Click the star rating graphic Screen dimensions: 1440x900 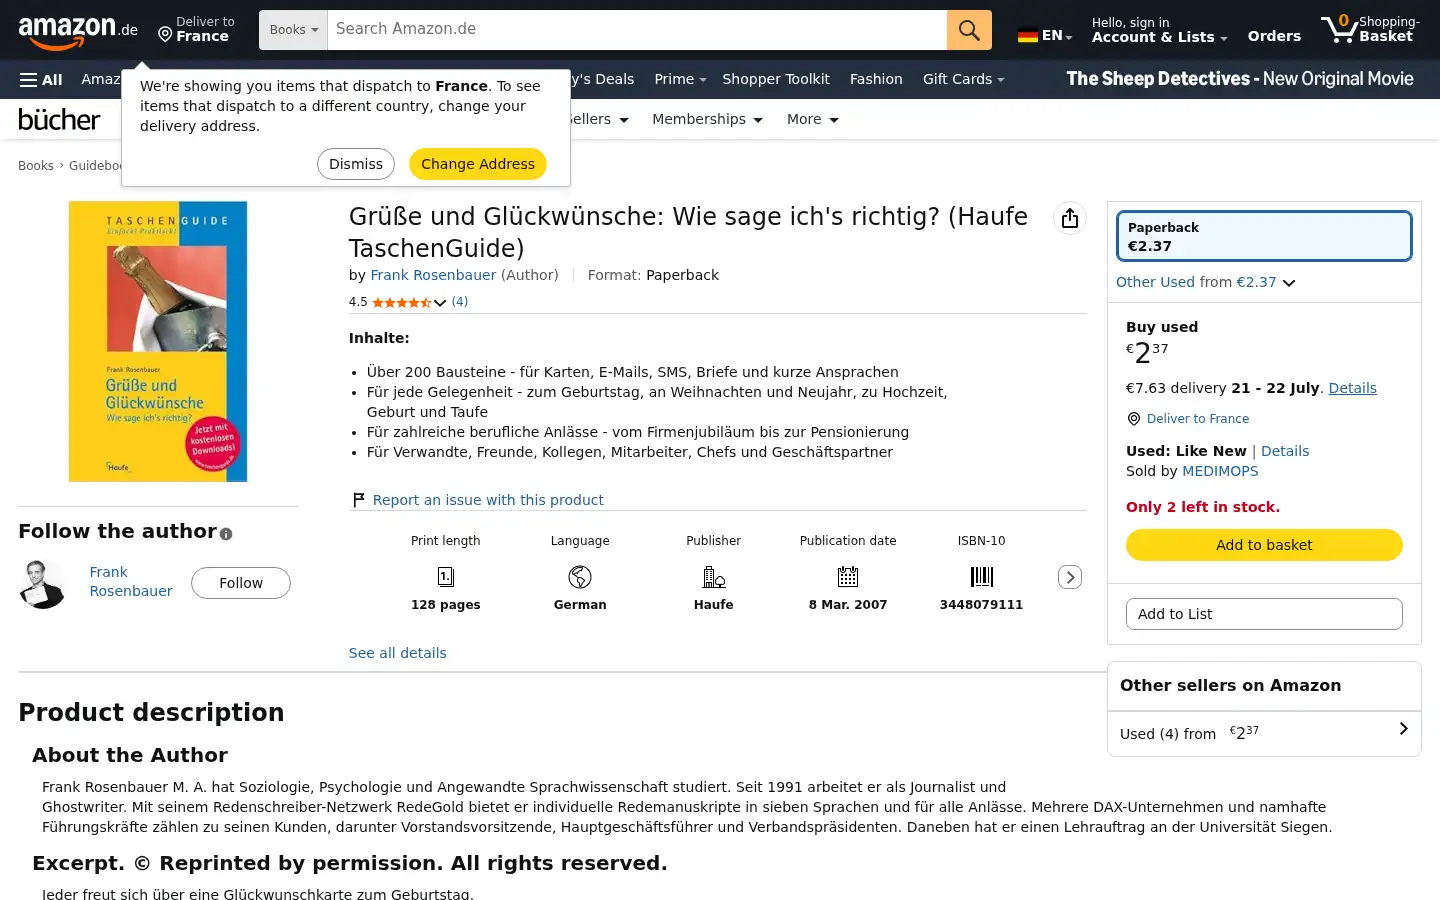[402, 302]
